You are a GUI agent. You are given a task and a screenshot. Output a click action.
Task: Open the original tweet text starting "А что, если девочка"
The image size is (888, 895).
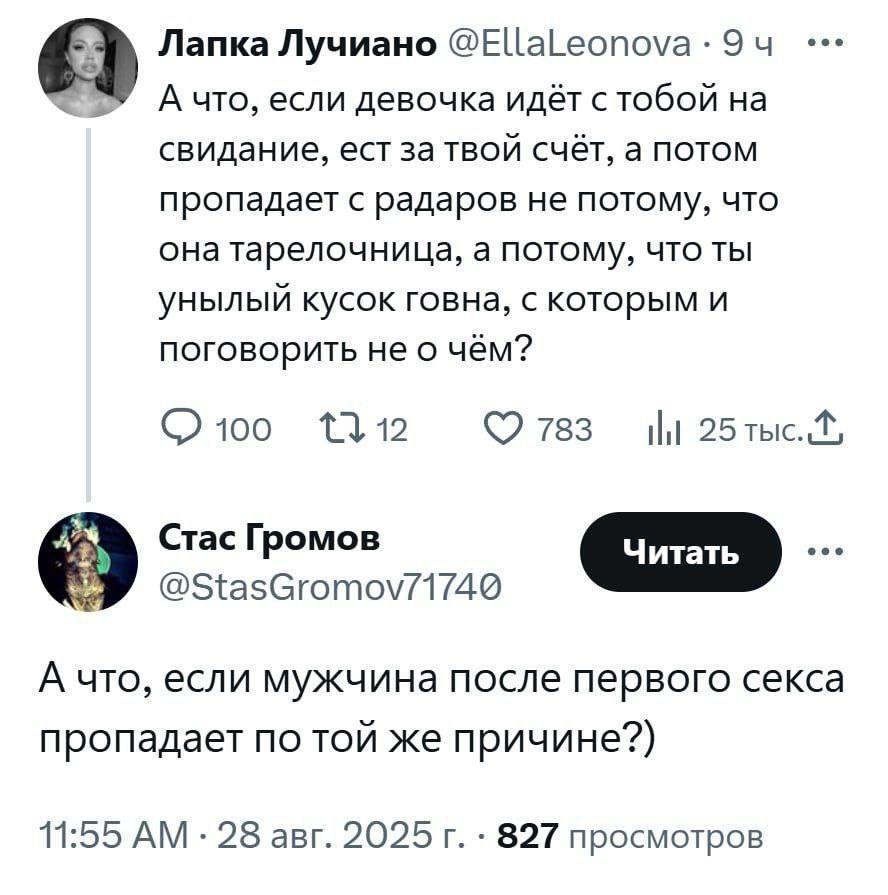(x=460, y=222)
